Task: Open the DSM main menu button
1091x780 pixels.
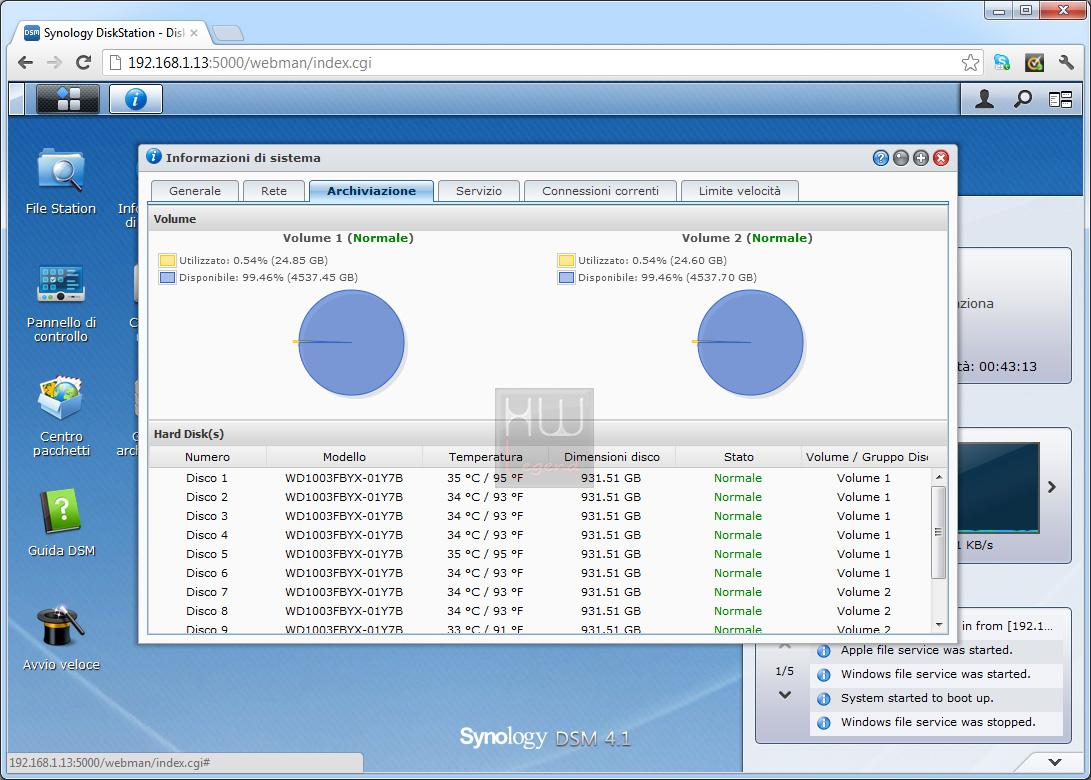Action: pyautogui.click(x=67, y=99)
